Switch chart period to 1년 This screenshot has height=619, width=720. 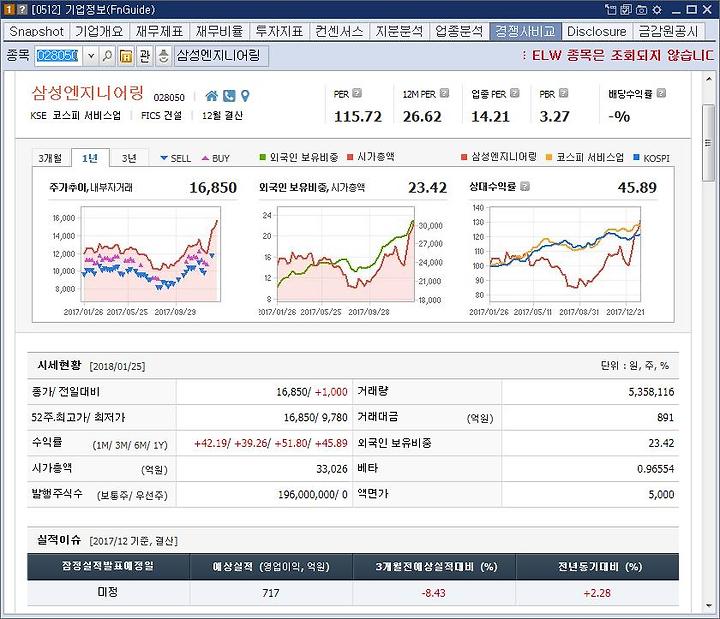click(90, 158)
